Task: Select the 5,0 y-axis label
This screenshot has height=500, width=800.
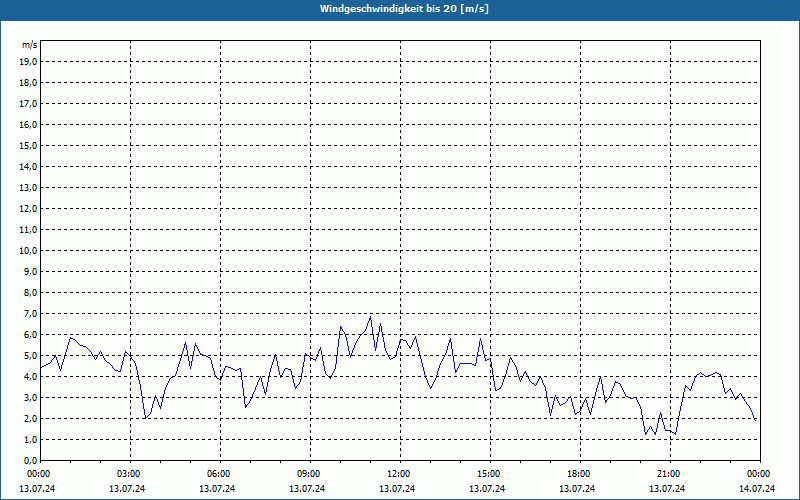Action: click(30, 356)
